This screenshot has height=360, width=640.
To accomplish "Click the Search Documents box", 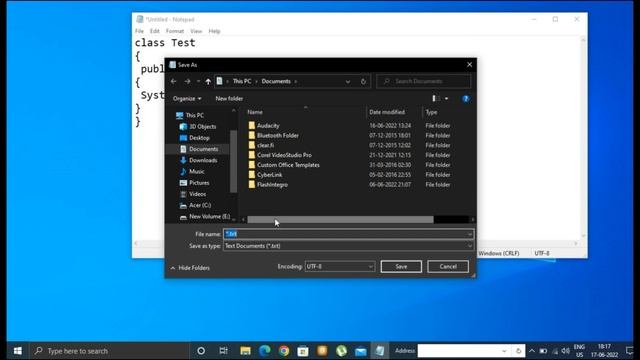I will (x=424, y=81).
